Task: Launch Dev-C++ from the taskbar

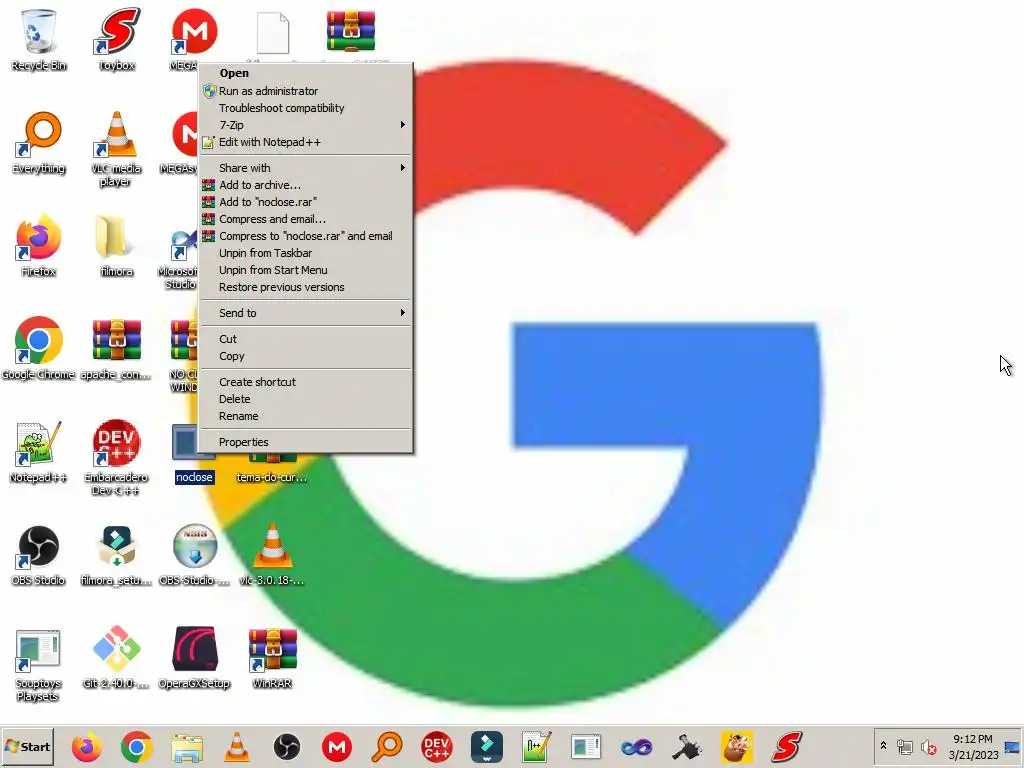Action: pos(436,746)
